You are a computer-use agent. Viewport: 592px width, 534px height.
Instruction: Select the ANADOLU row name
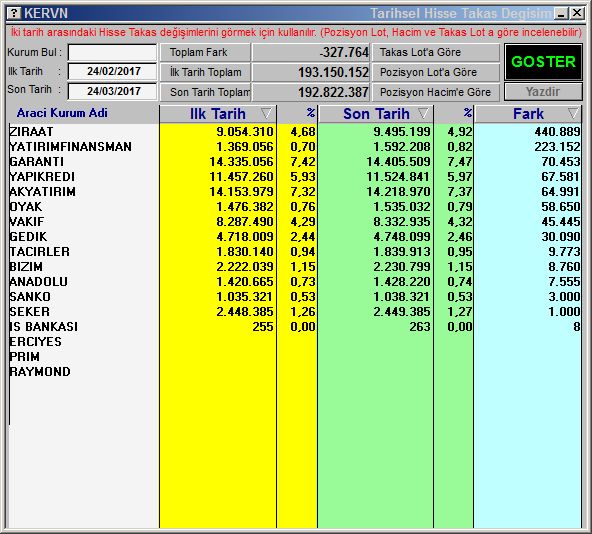[x=39, y=282]
